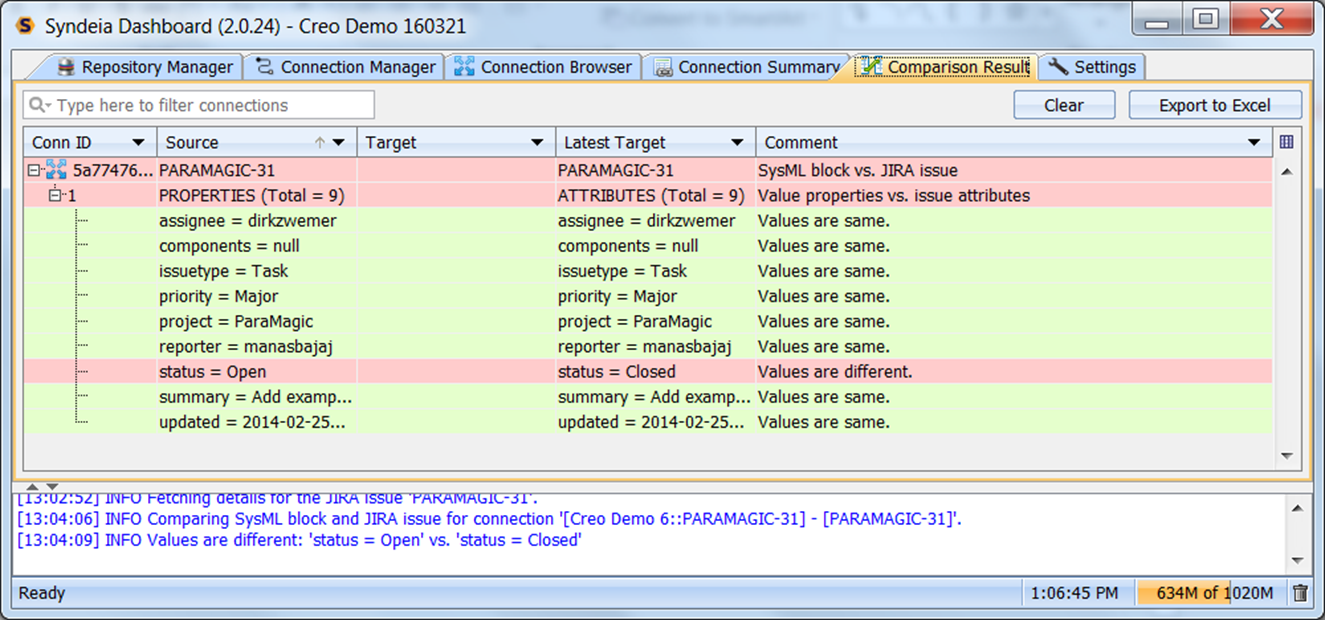This screenshot has height=620, width=1325.
Task: Click the Connection Summary tab icon
Action: coord(663,68)
